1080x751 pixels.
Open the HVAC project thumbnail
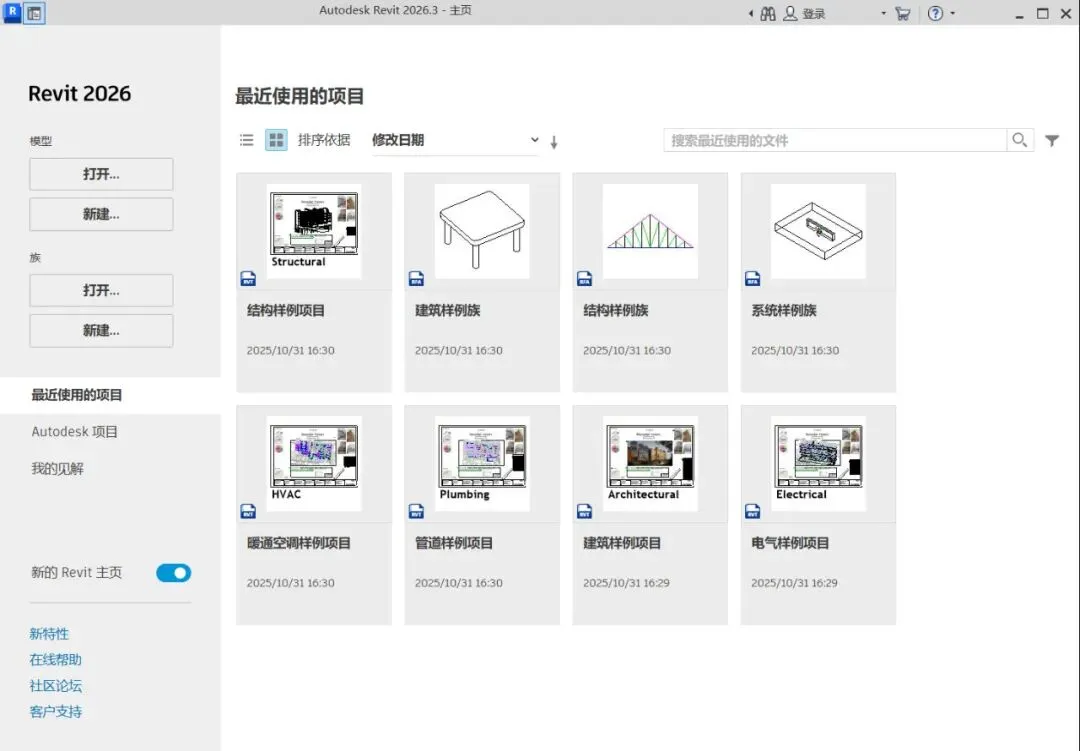(x=314, y=464)
